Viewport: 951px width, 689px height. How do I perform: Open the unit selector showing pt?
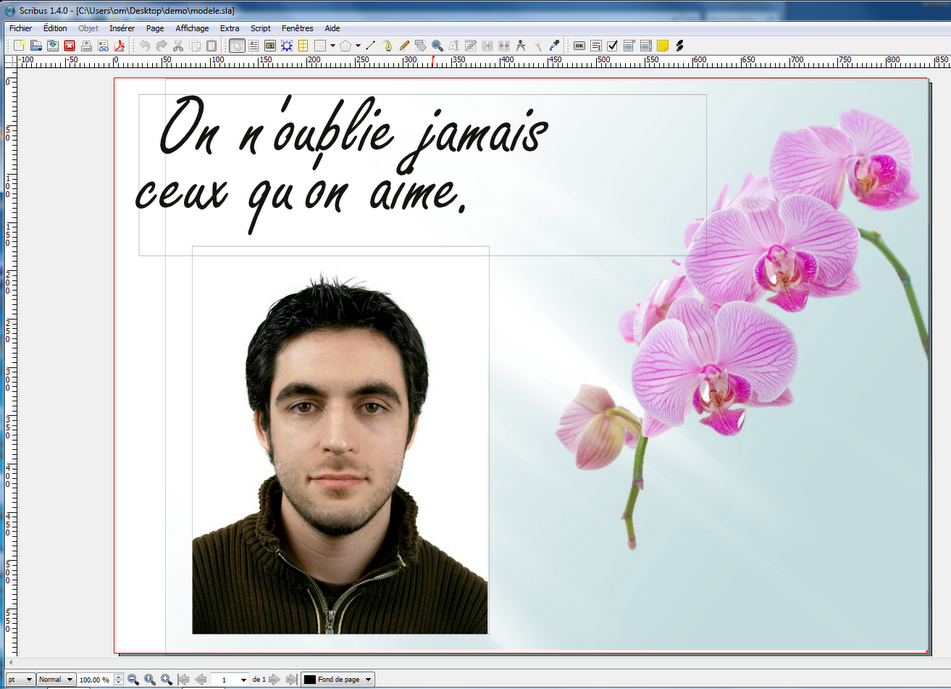point(20,679)
